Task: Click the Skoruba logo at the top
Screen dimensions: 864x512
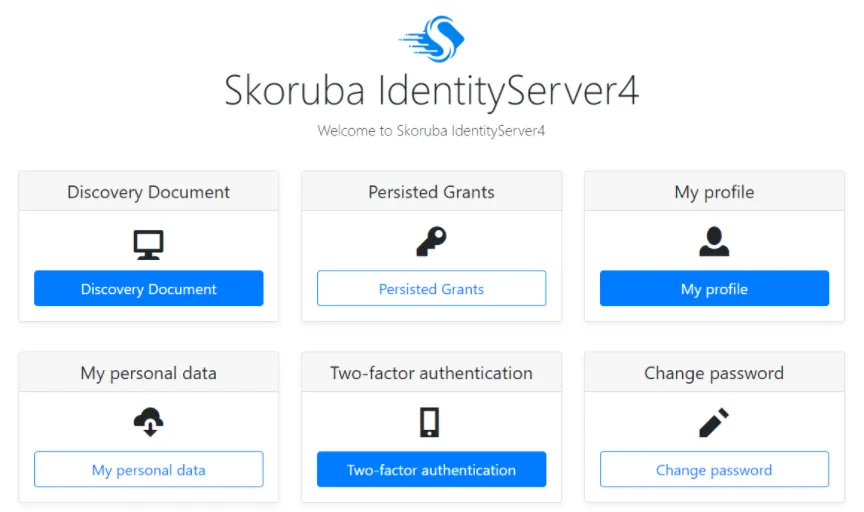Action: (431, 39)
